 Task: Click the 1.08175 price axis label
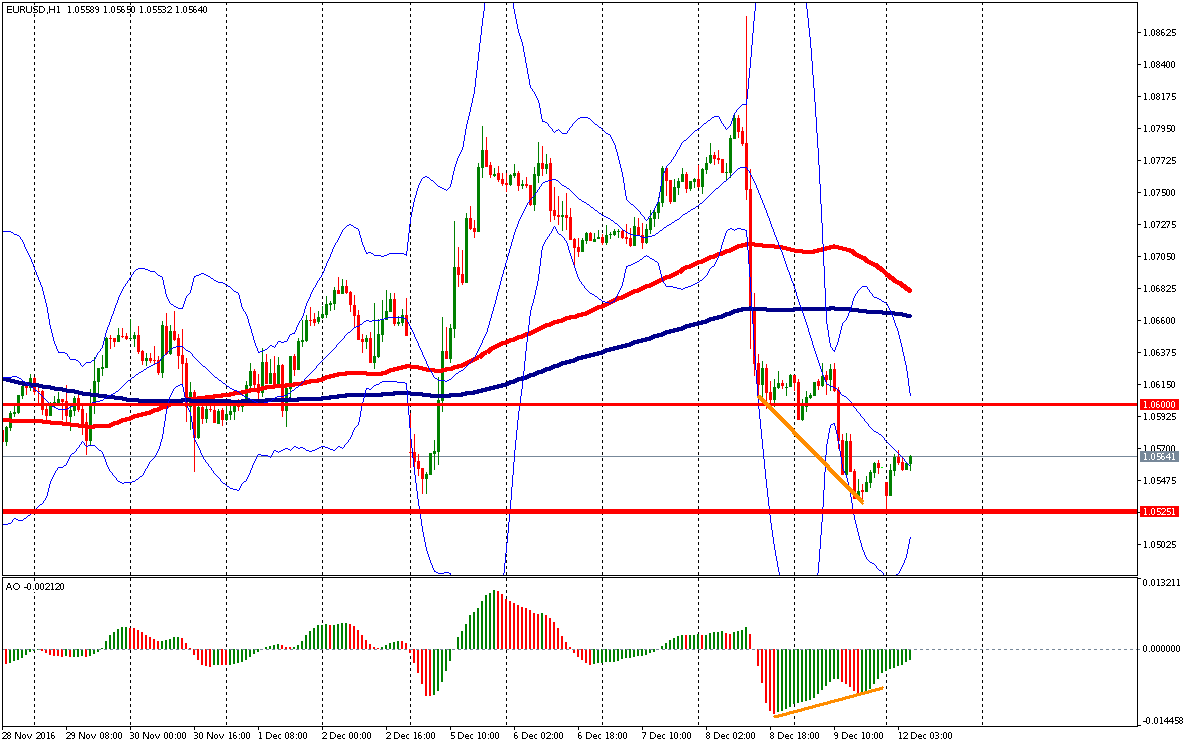[1160, 96]
